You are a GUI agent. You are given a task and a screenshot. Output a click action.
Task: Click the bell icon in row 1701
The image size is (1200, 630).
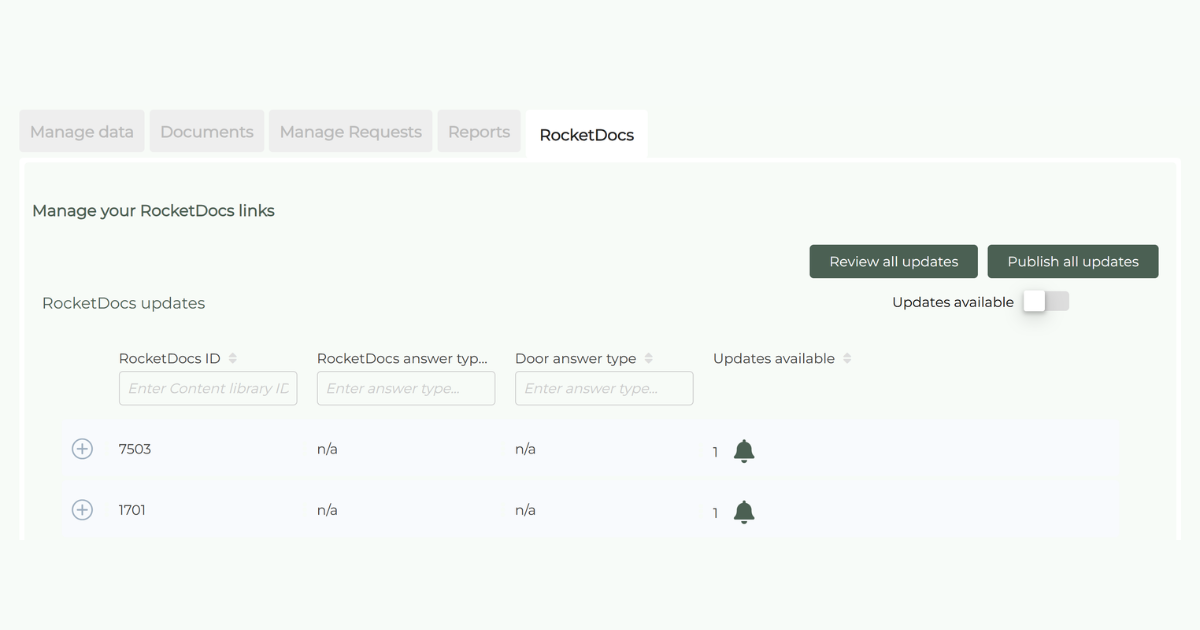tap(743, 512)
